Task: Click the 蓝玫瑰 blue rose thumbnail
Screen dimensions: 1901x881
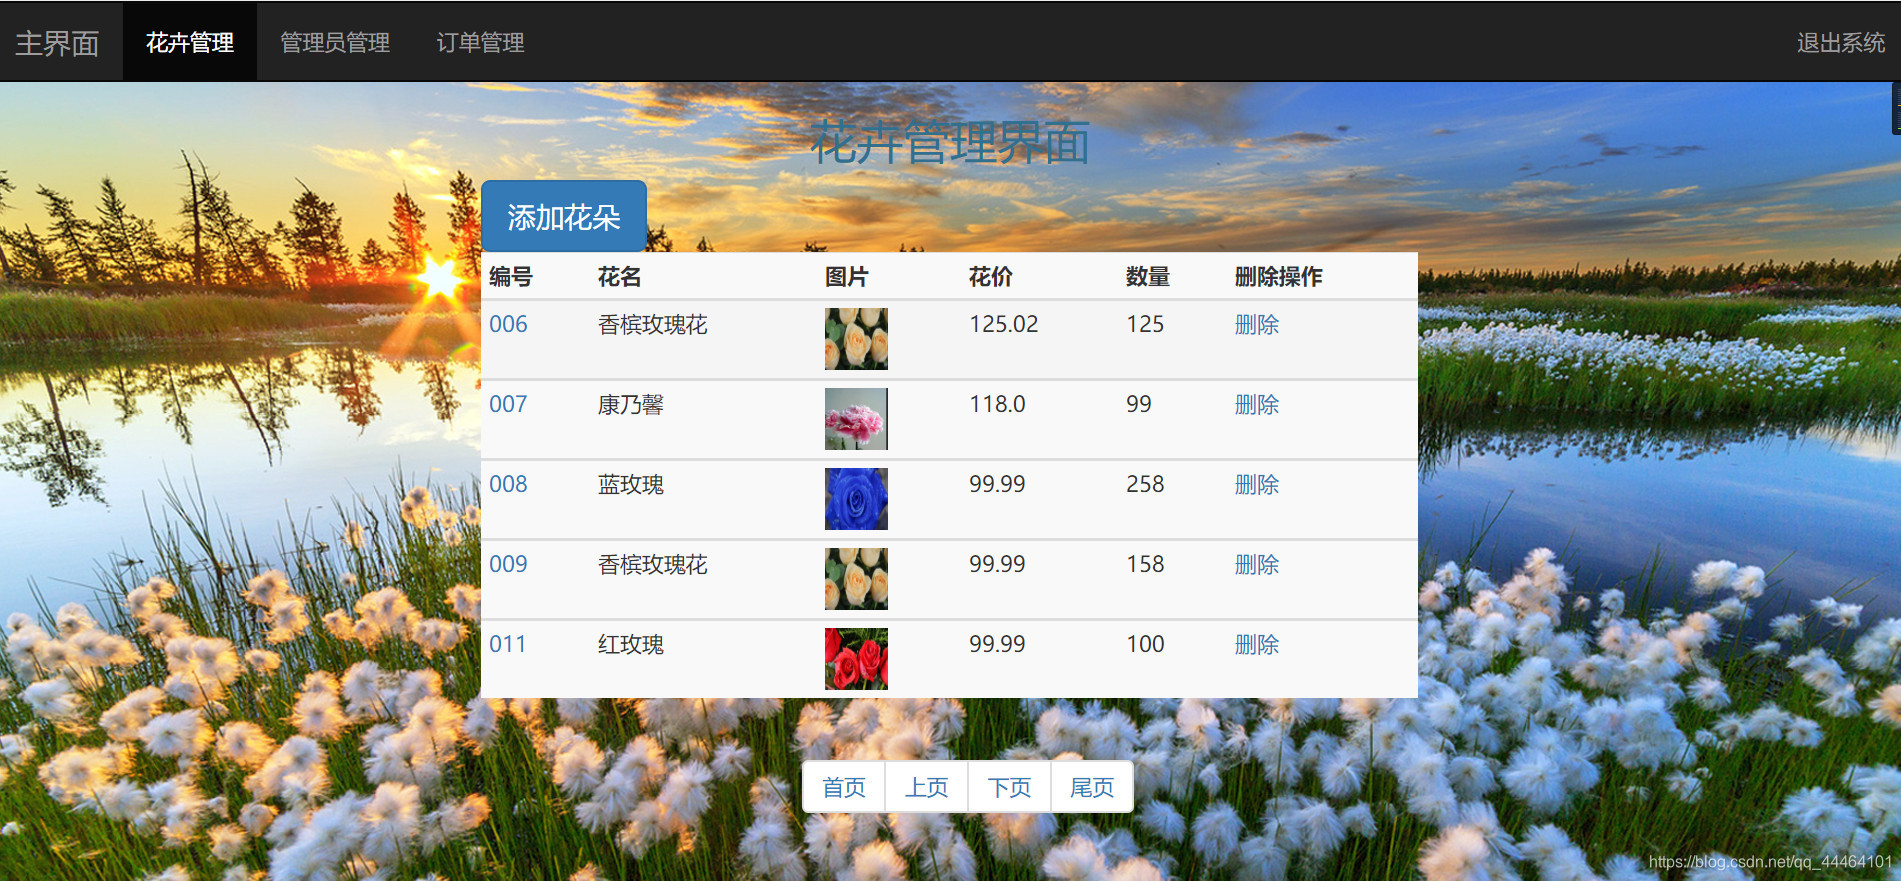Action: 856,499
